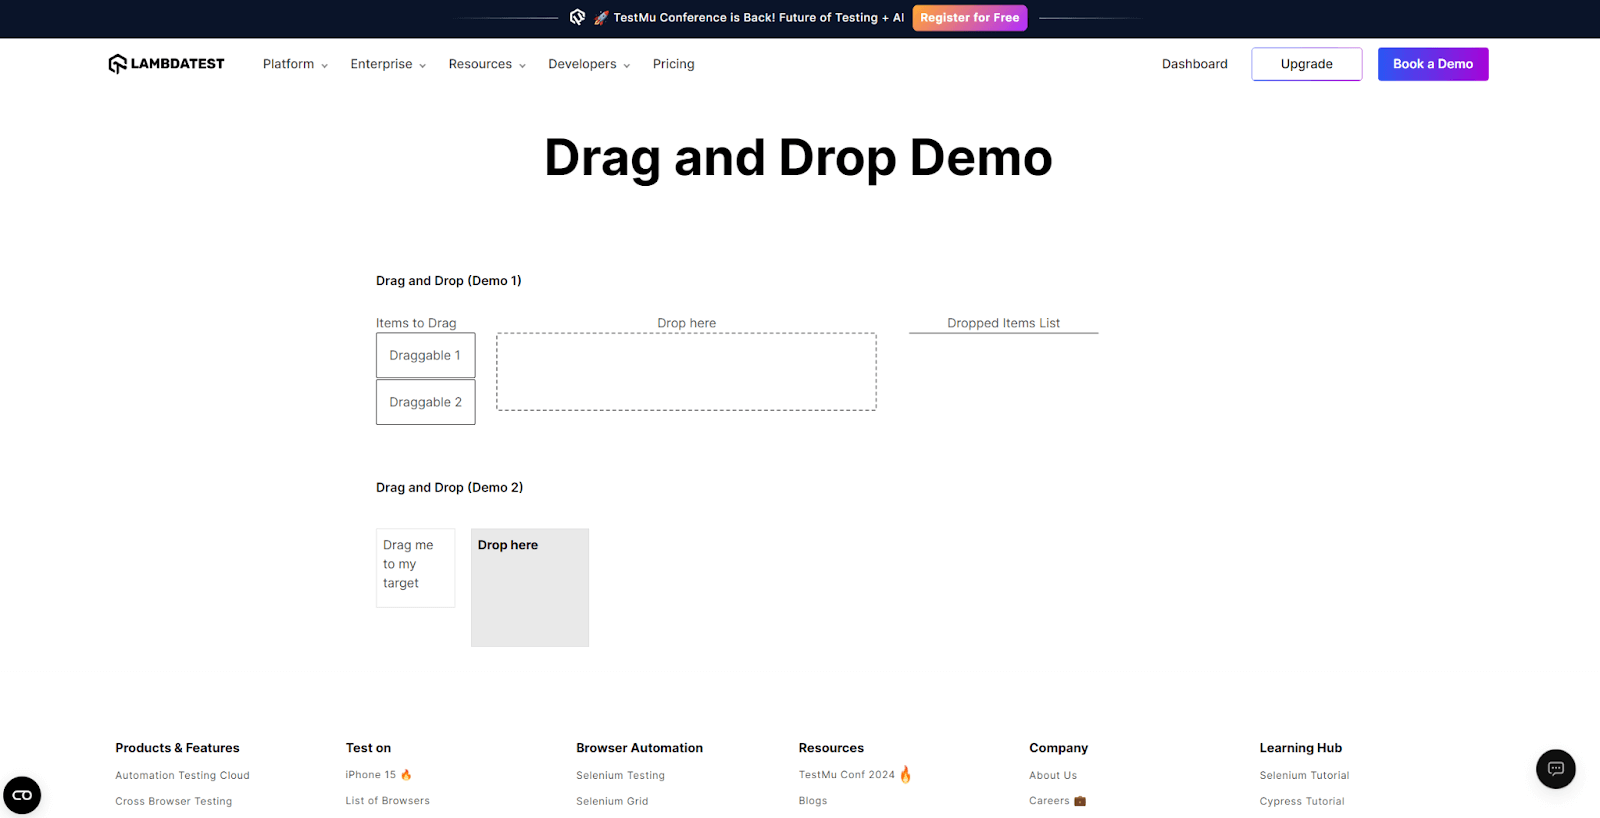Screen dimensions: 1600x818
Task: Click the rocket icon in announcement banner
Action: point(601,18)
